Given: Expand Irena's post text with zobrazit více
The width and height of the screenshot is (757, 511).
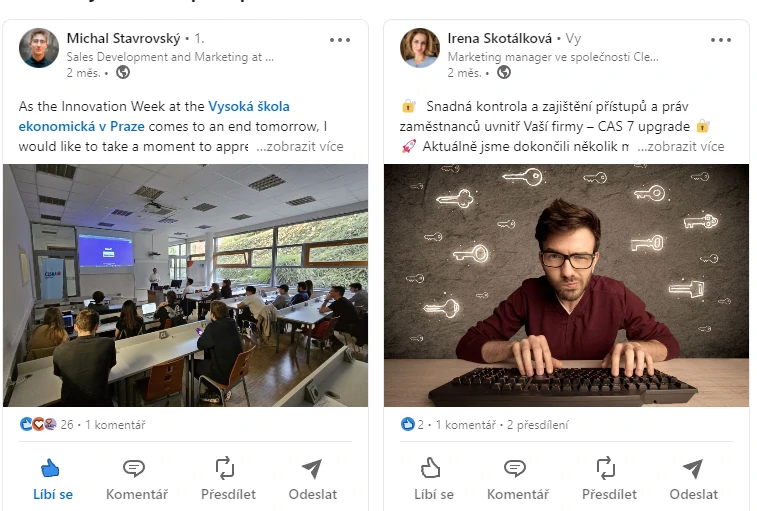Looking at the screenshot, I should (x=681, y=146).
